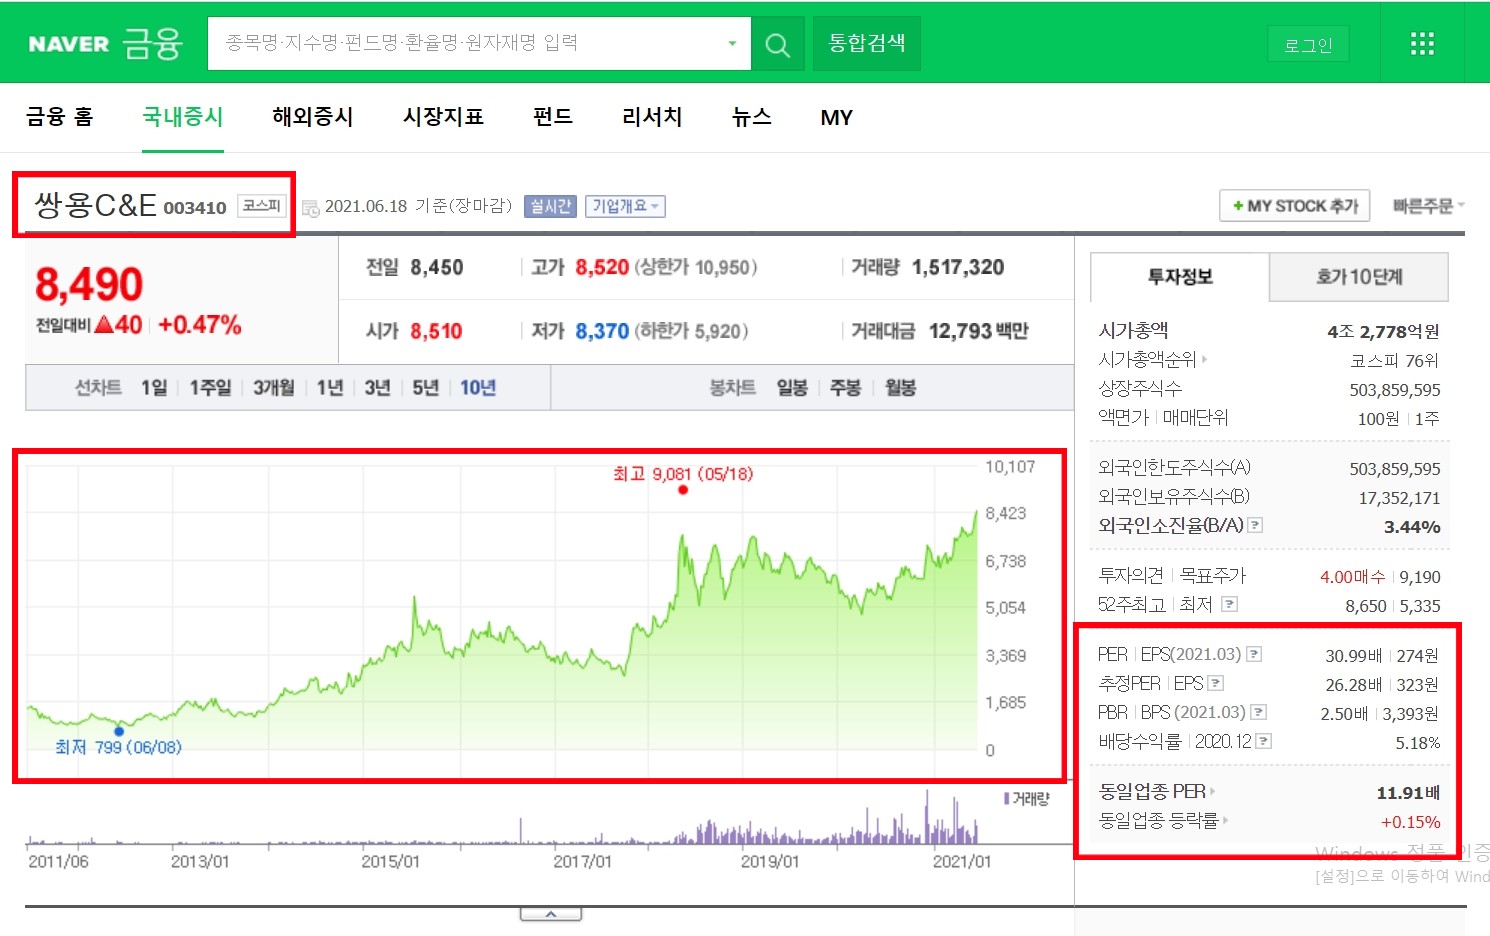The image size is (1490, 936).
Task: Select the 일봉 candlestick chart
Action: (792, 388)
